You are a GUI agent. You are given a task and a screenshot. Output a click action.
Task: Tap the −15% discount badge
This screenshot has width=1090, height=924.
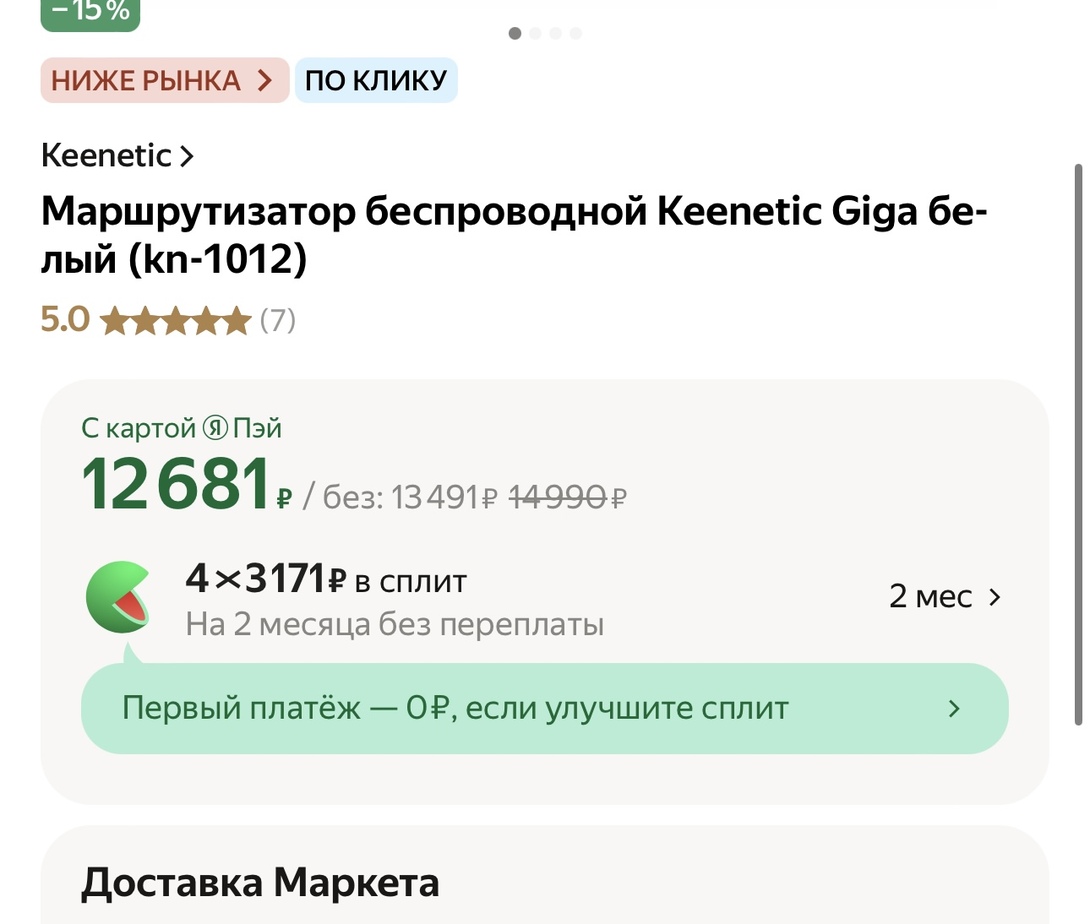click(x=90, y=14)
